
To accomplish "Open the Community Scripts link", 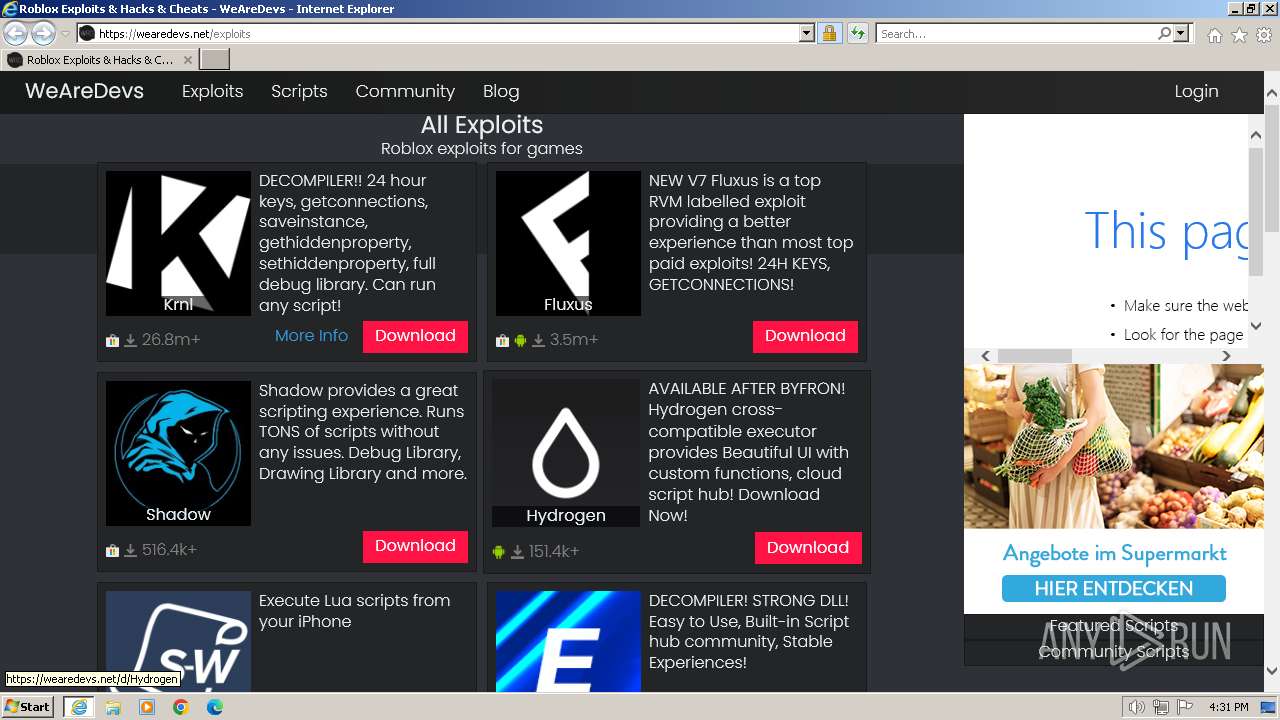I will (1113, 651).
